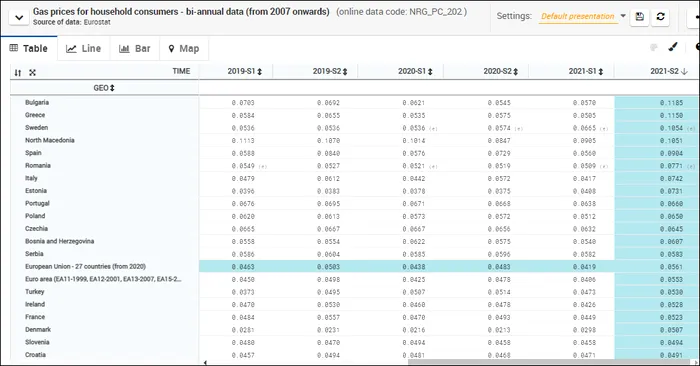Open the table formatting paintbrush tool
The height and width of the screenshot is (366, 700).
(x=673, y=47)
